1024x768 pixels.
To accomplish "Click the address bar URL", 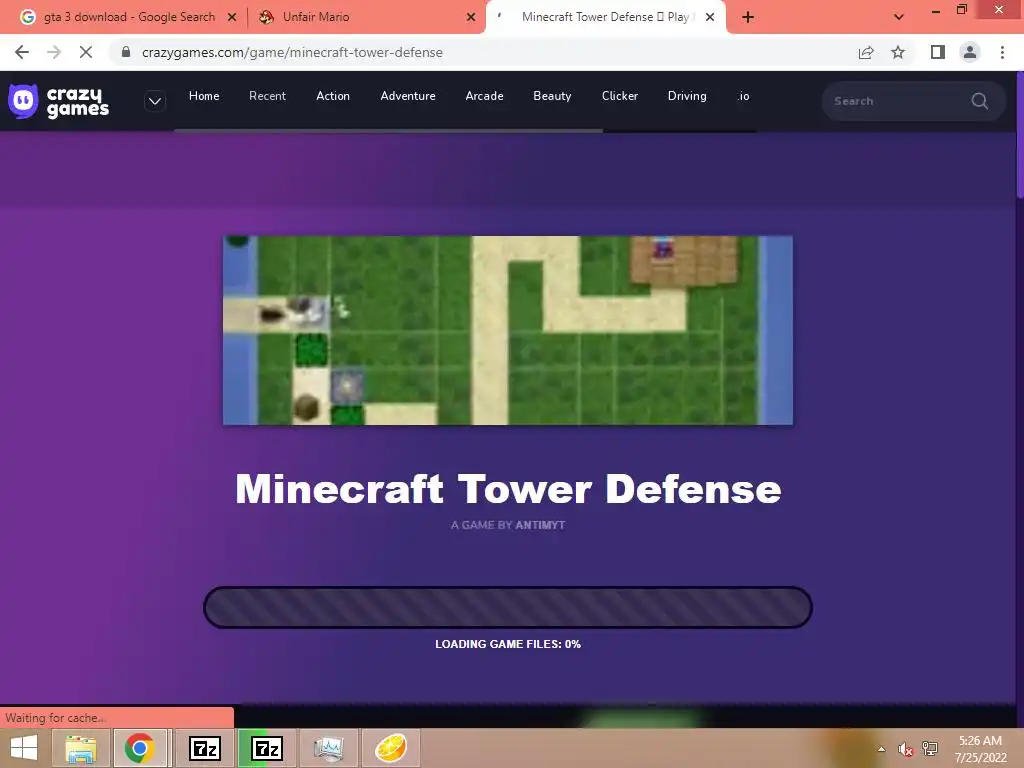I will (293, 52).
